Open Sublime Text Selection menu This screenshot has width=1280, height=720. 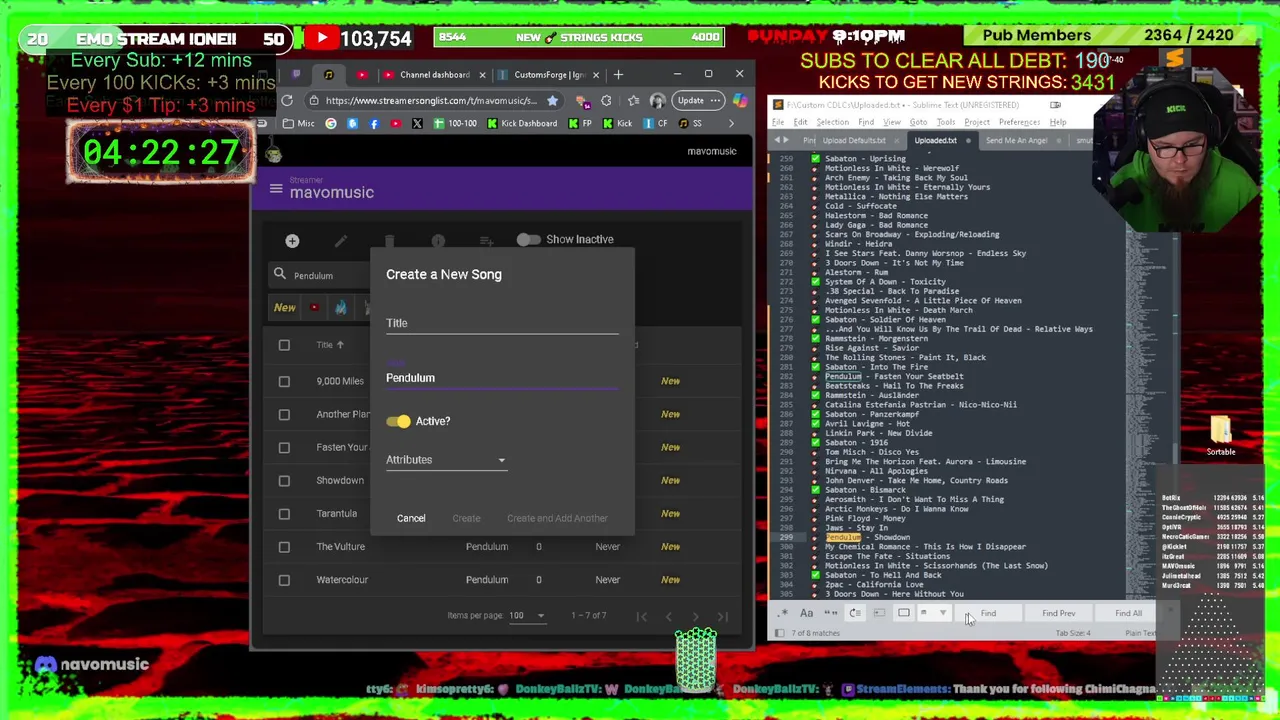pyautogui.click(x=832, y=122)
